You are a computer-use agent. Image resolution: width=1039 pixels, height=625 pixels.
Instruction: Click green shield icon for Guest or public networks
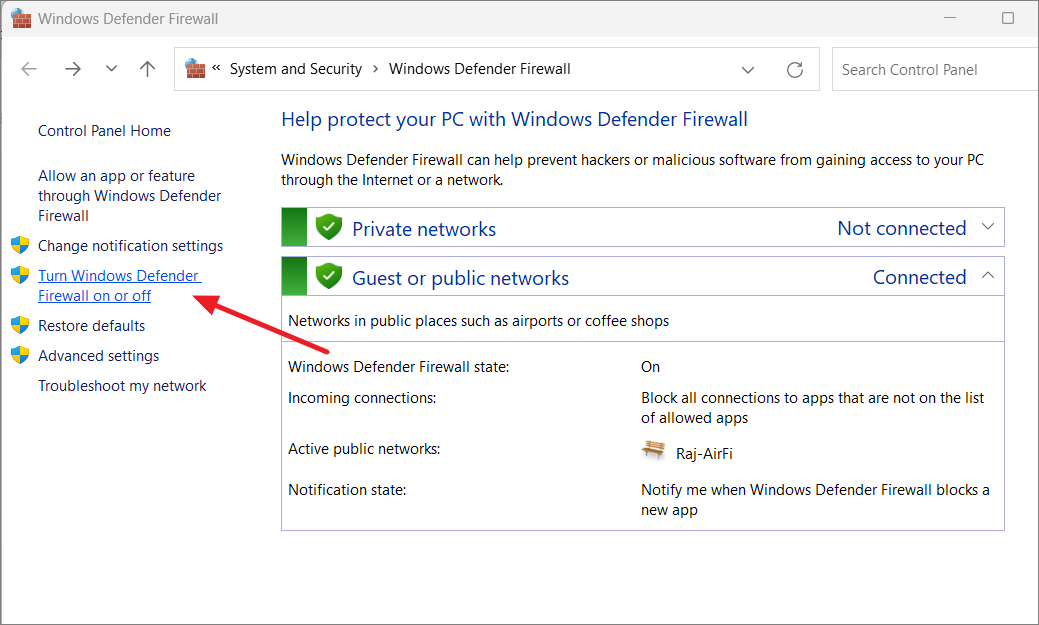pyautogui.click(x=329, y=276)
